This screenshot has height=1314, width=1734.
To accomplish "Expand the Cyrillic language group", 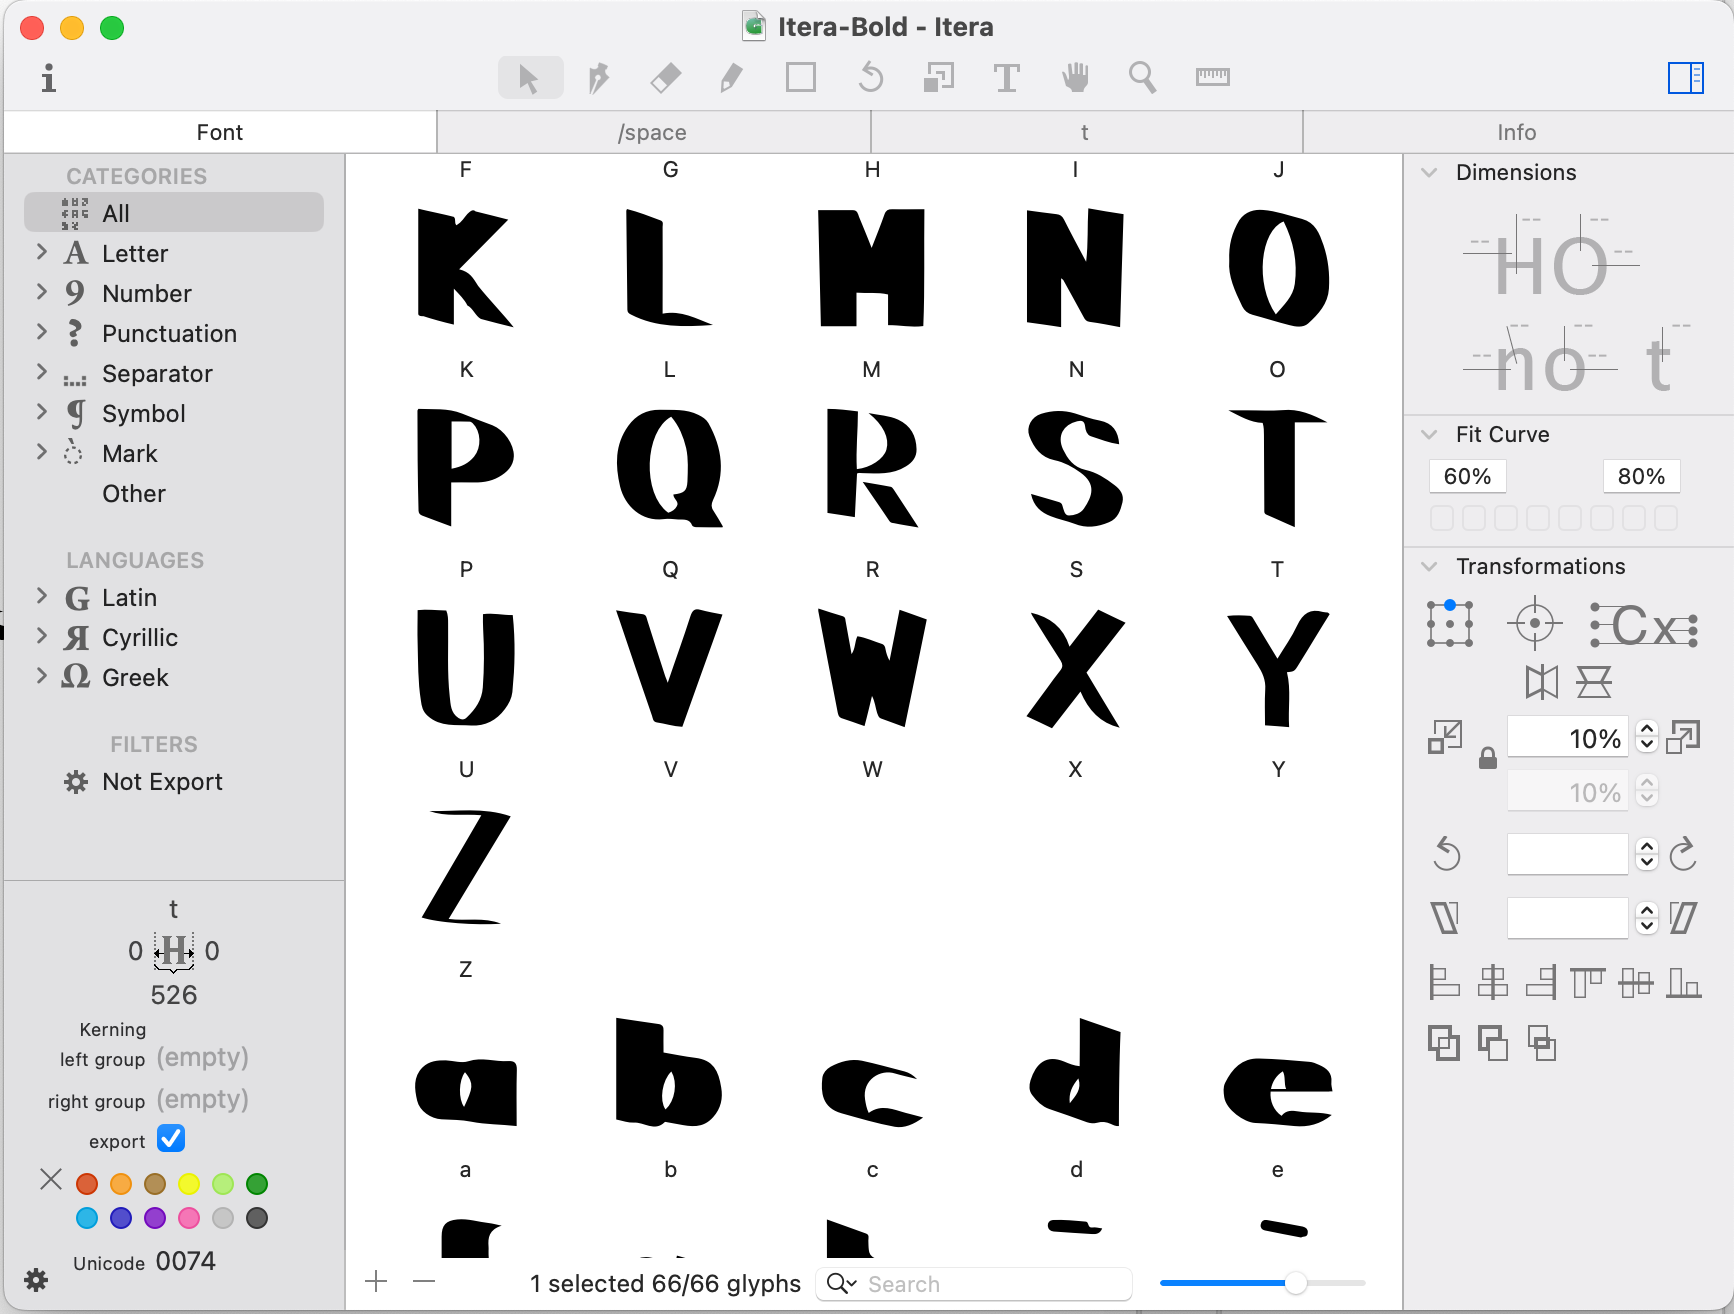I will pos(42,637).
